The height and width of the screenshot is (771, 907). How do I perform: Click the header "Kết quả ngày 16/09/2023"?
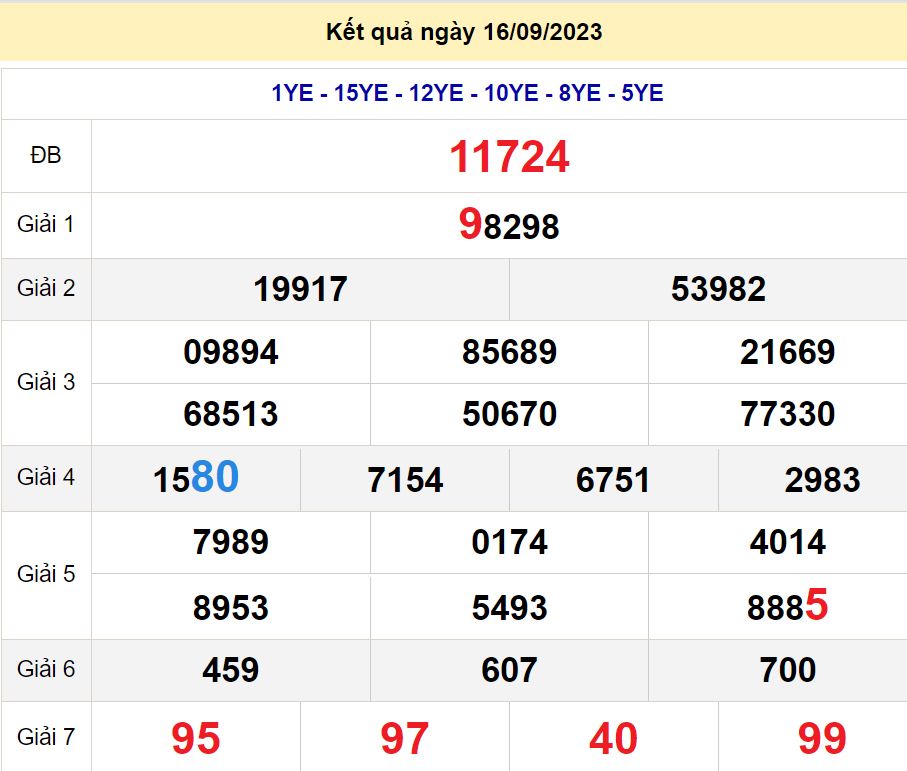click(464, 32)
